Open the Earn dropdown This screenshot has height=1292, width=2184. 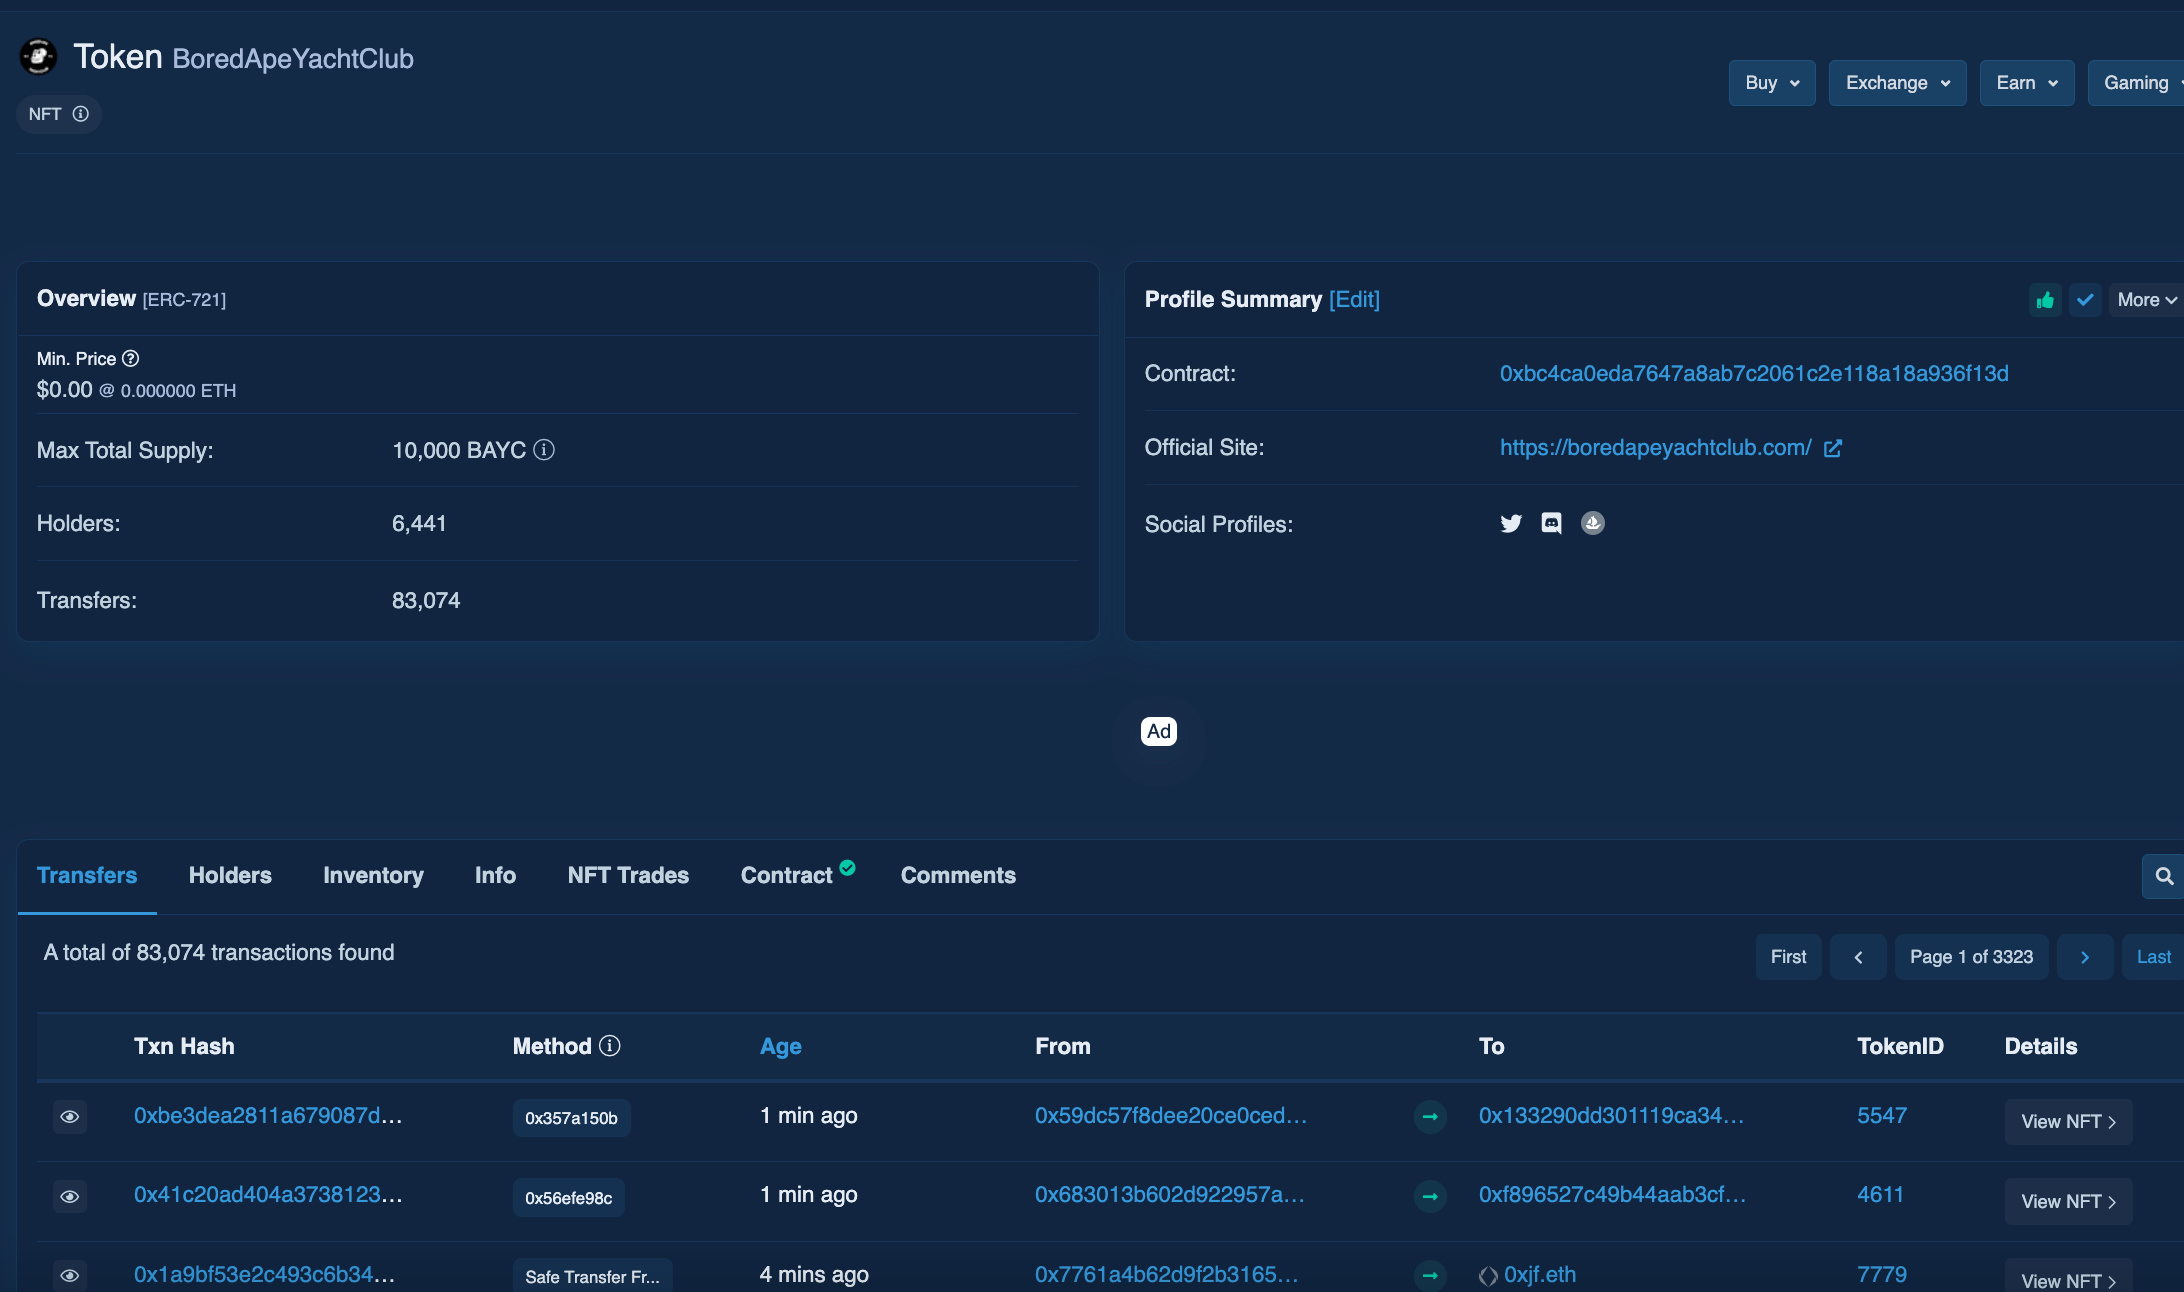(2027, 83)
